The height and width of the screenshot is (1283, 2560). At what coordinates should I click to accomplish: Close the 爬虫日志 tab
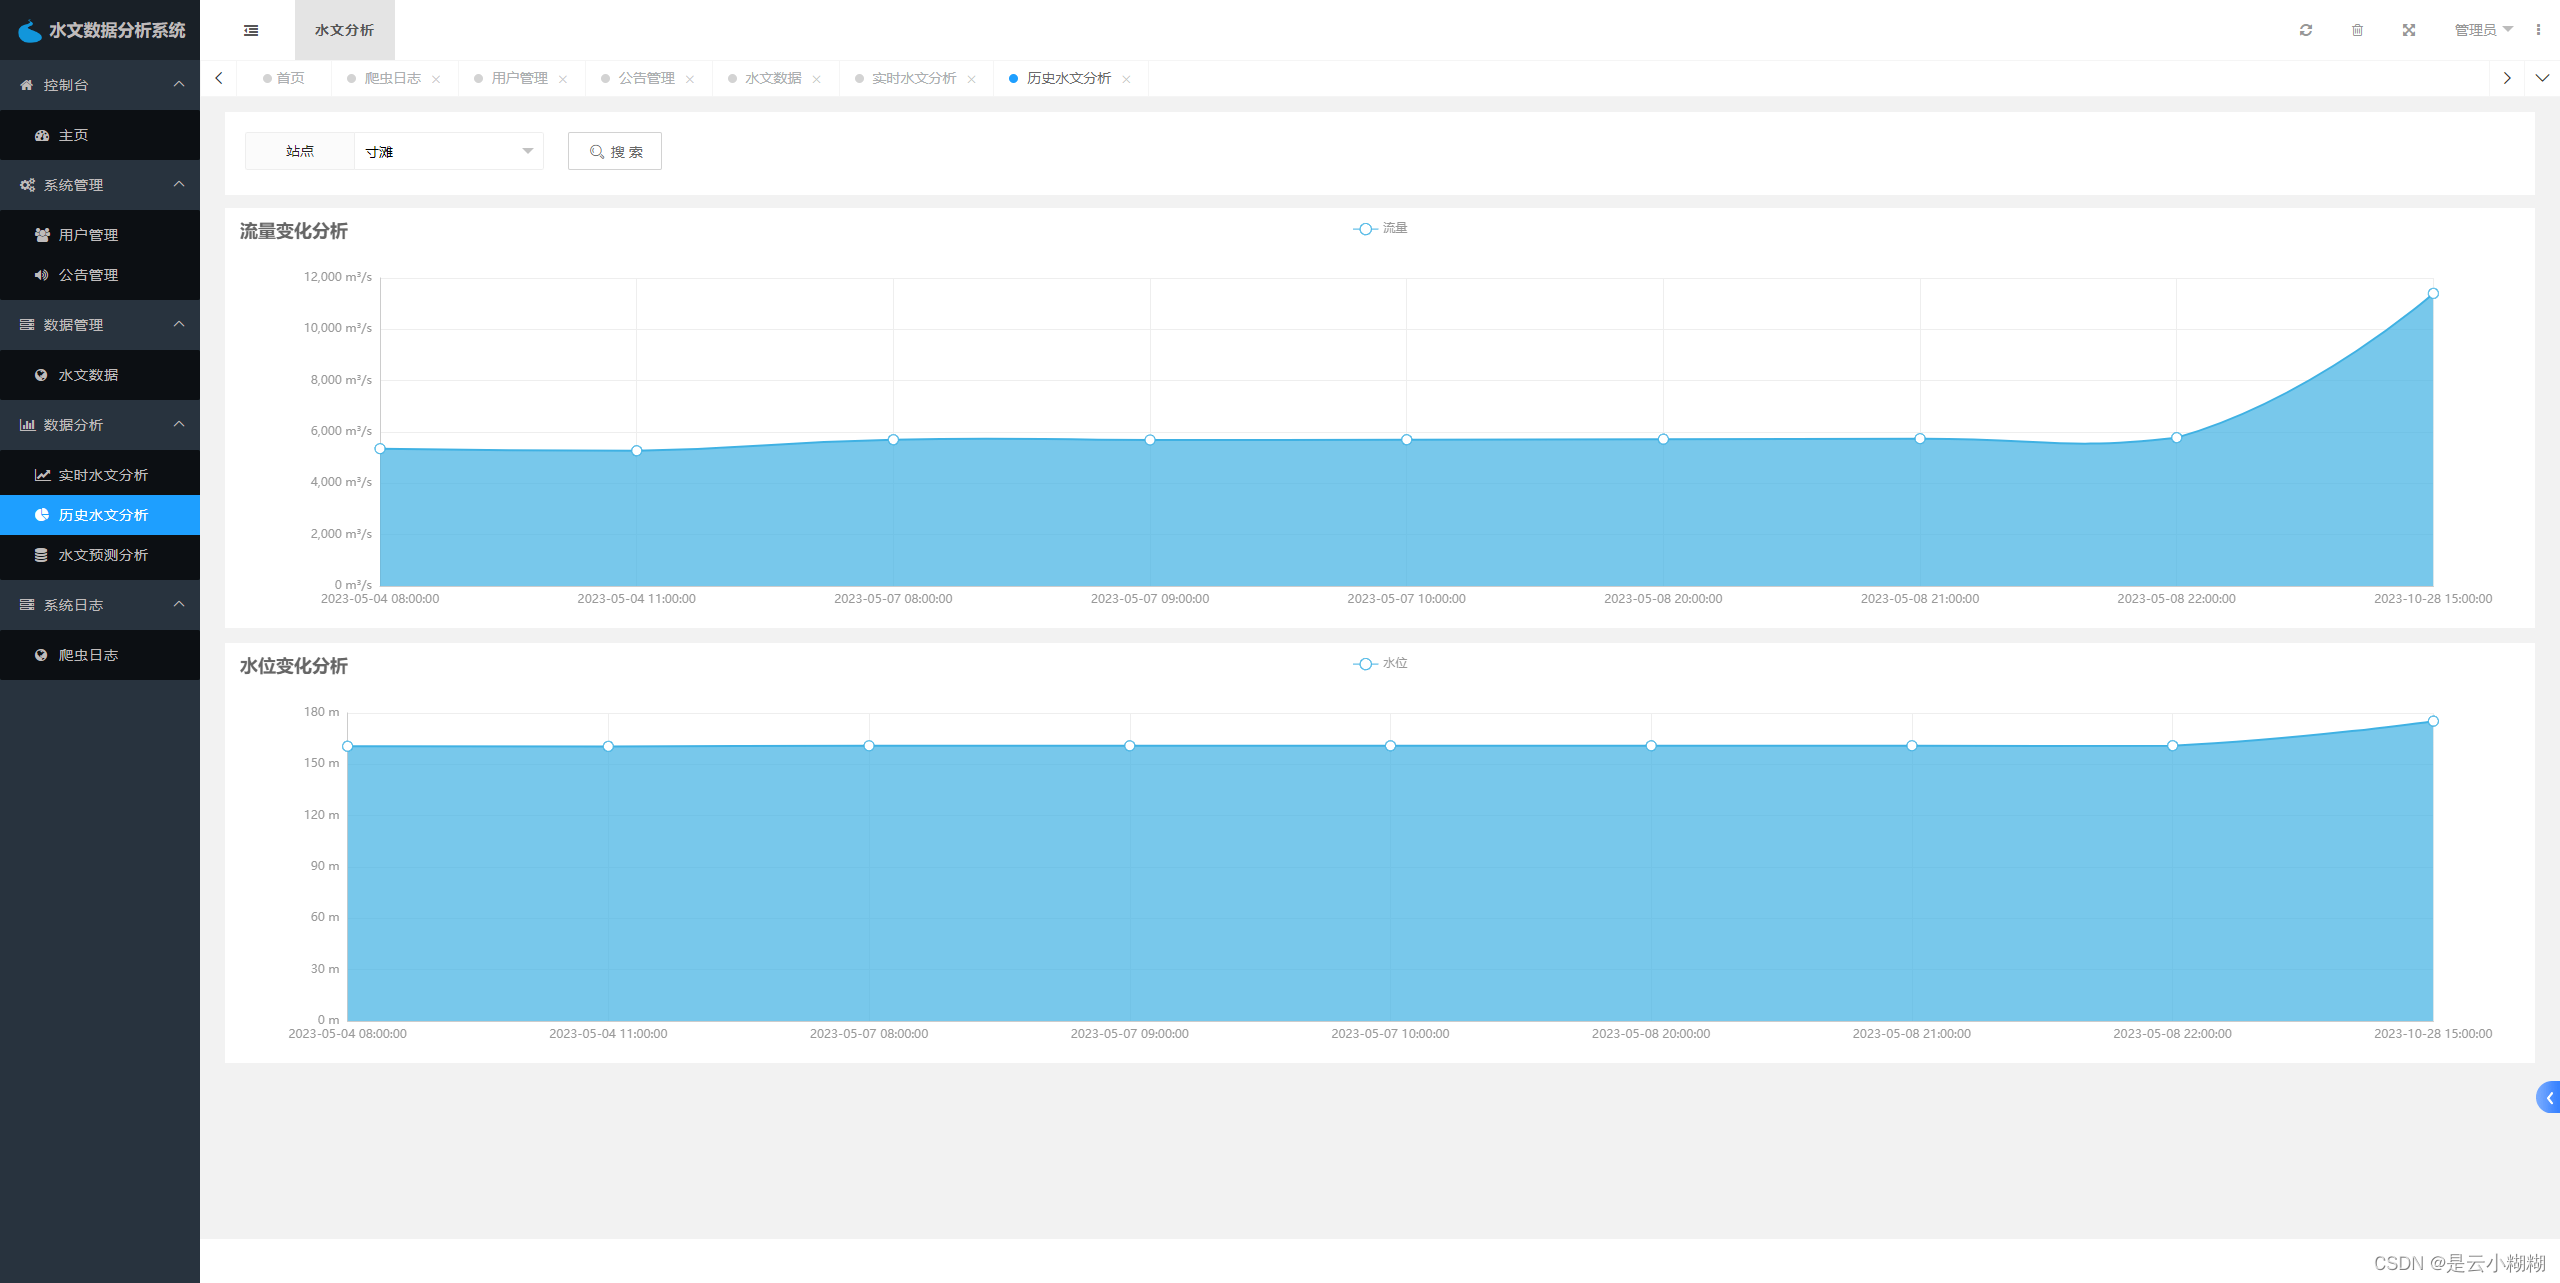(x=436, y=79)
